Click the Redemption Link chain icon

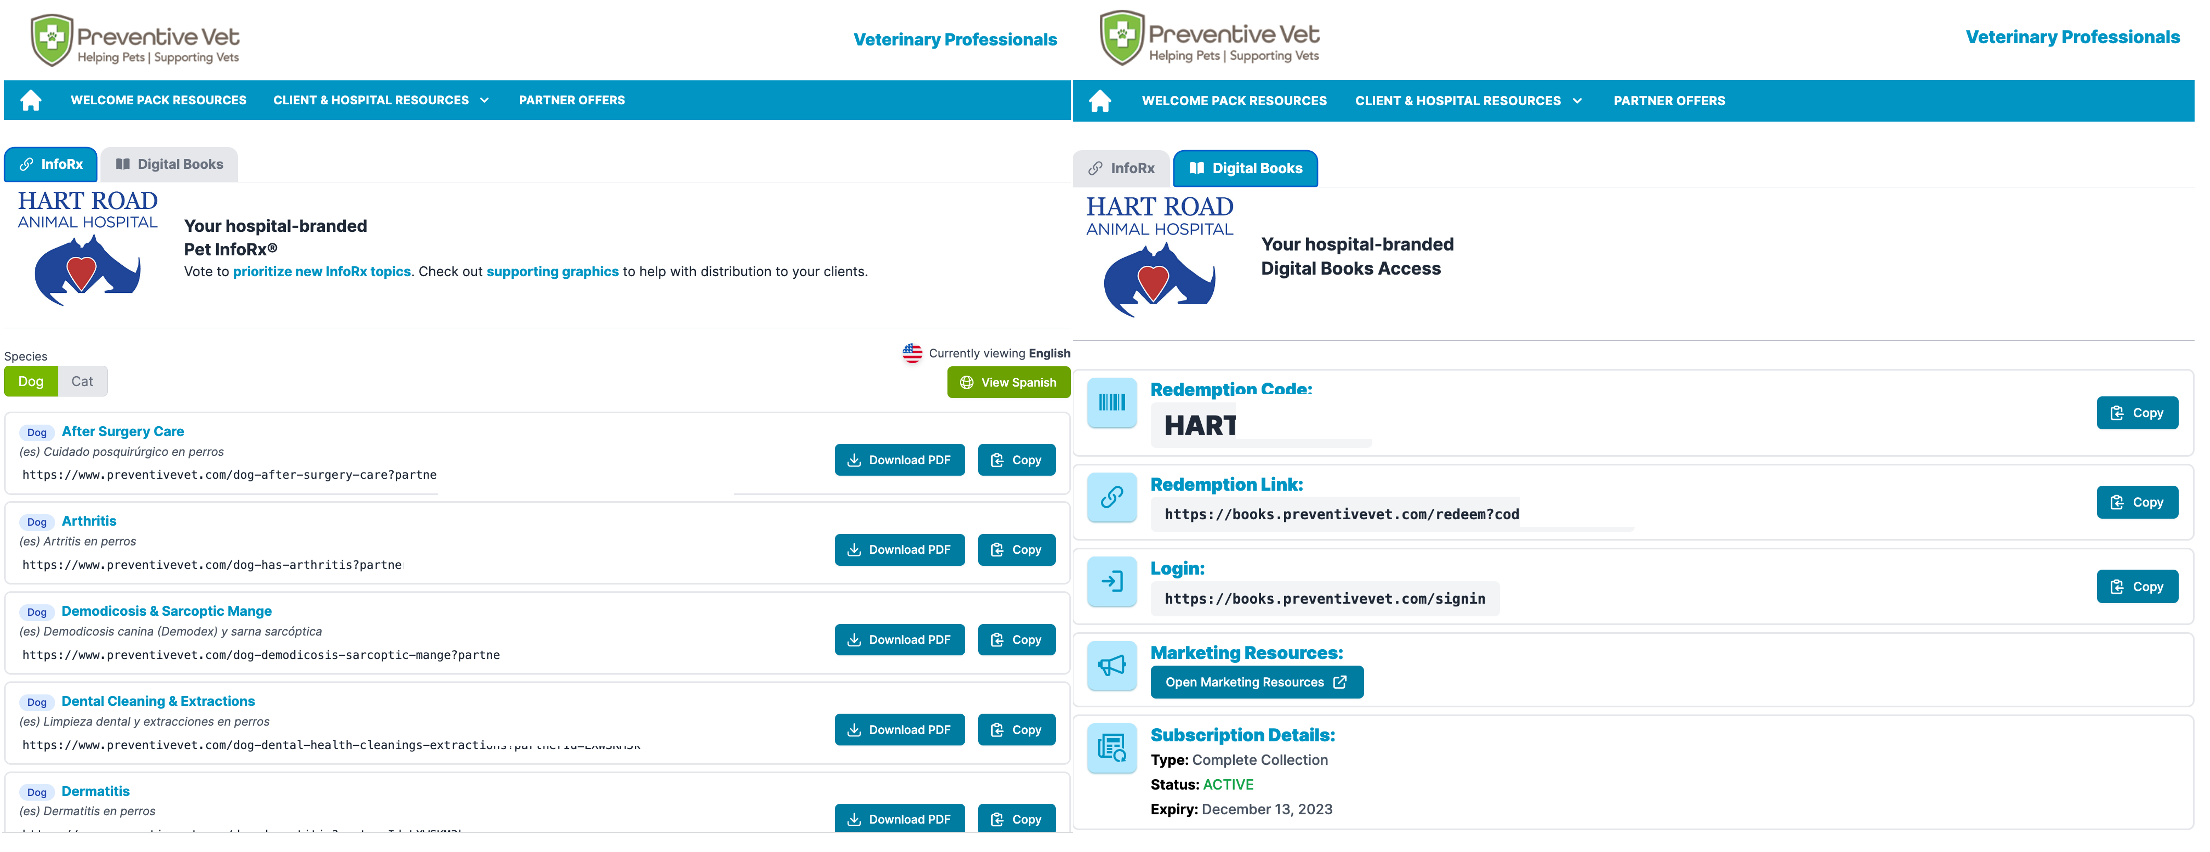[1112, 497]
